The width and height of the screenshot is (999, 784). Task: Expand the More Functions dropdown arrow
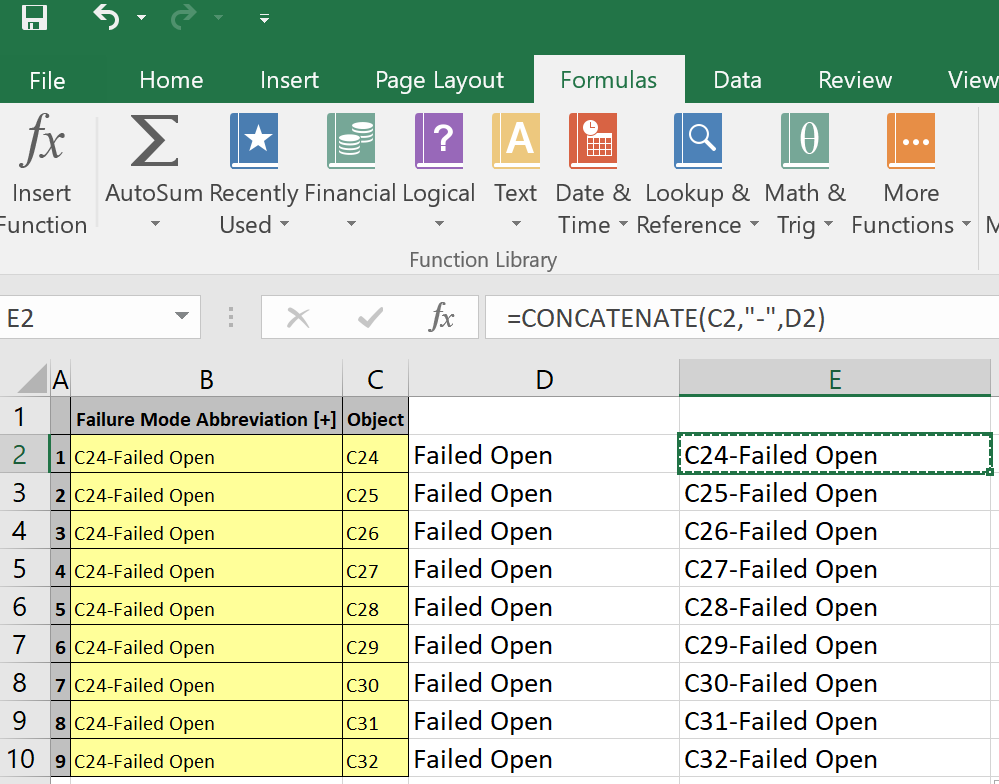(967, 224)
